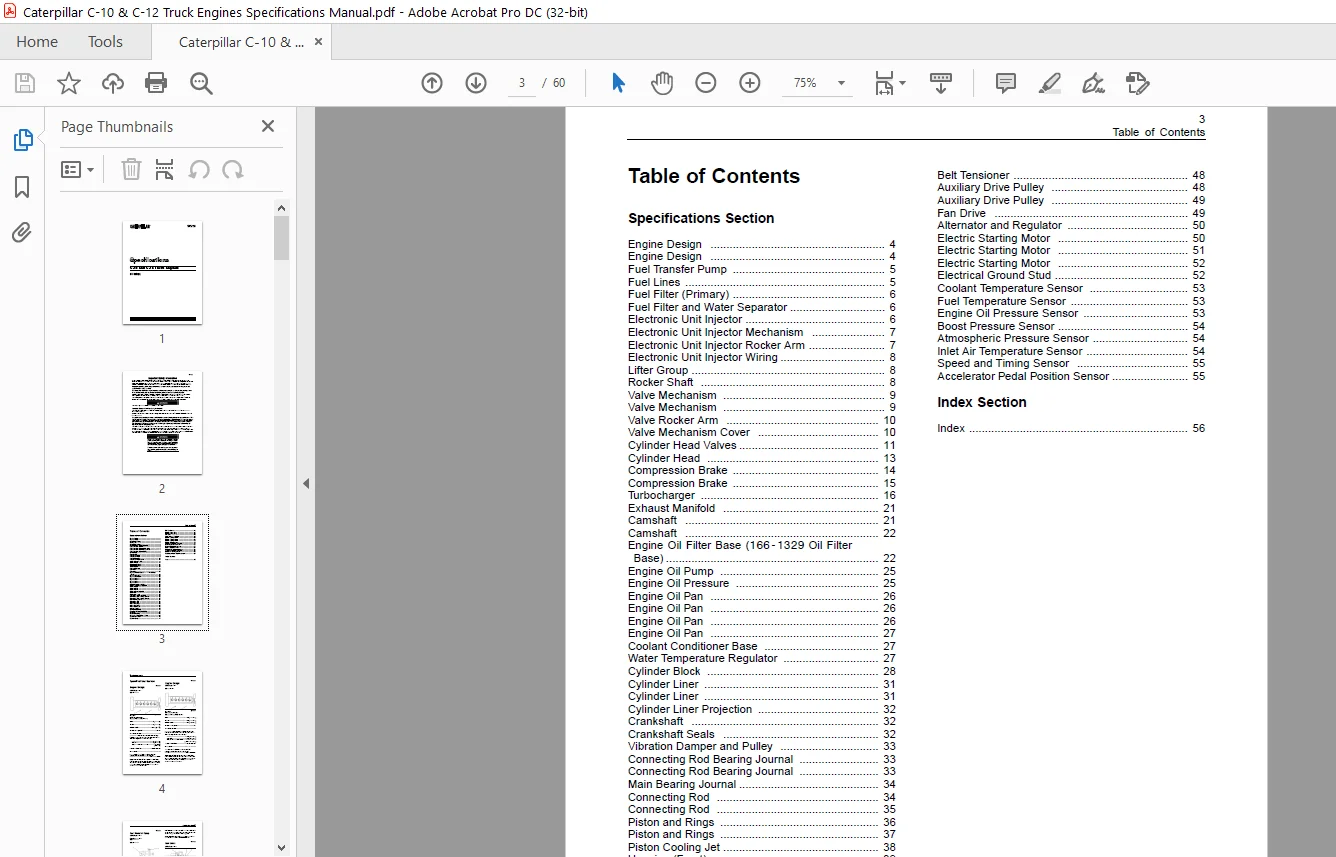Print the document via printer icon
Screen dimensions: 1336x857
coord(156,83)
